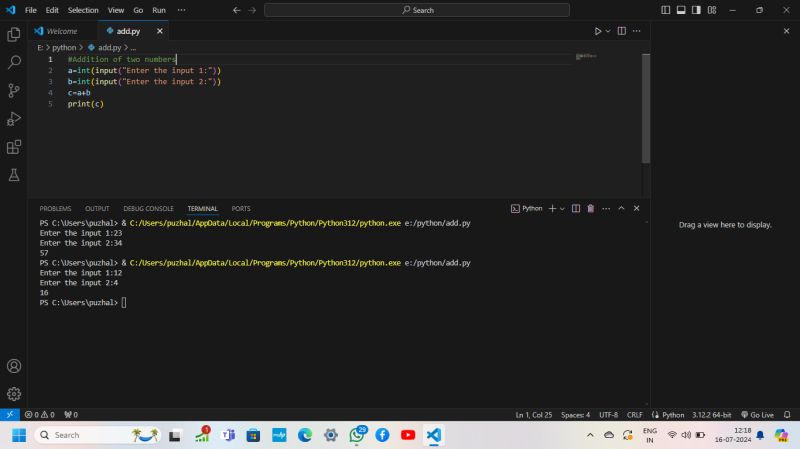Close the terminal panel
Viewport: 800px width, 449px height.
(636, 208)
